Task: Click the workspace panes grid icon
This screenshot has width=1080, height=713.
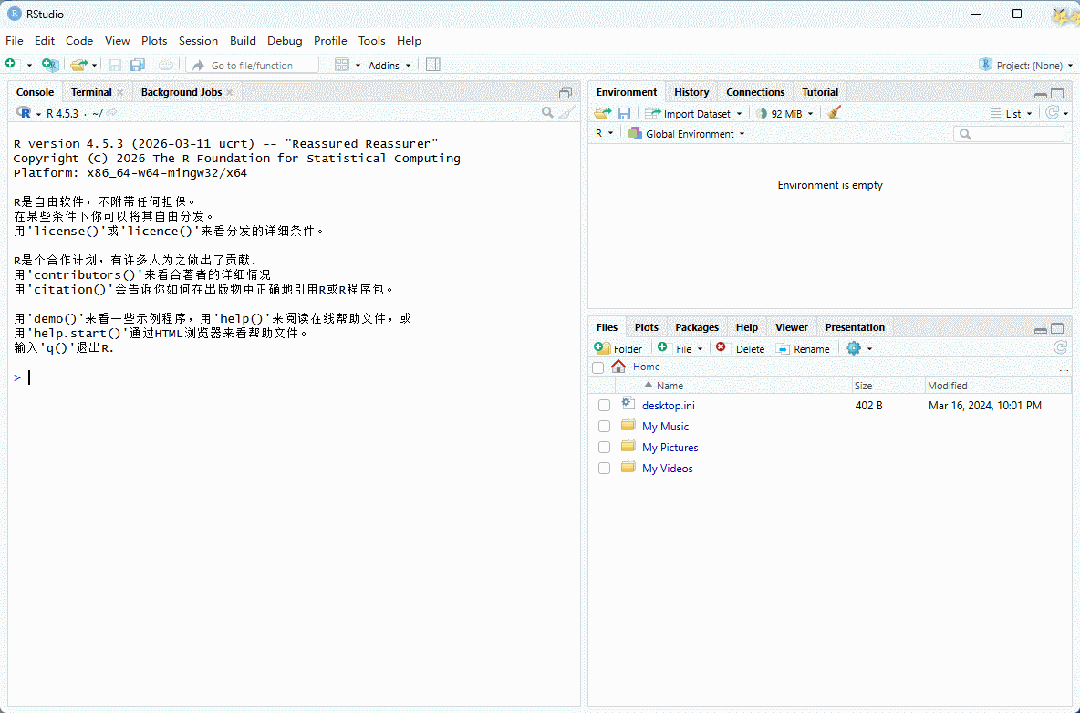Action: click(x=342, y=65)
